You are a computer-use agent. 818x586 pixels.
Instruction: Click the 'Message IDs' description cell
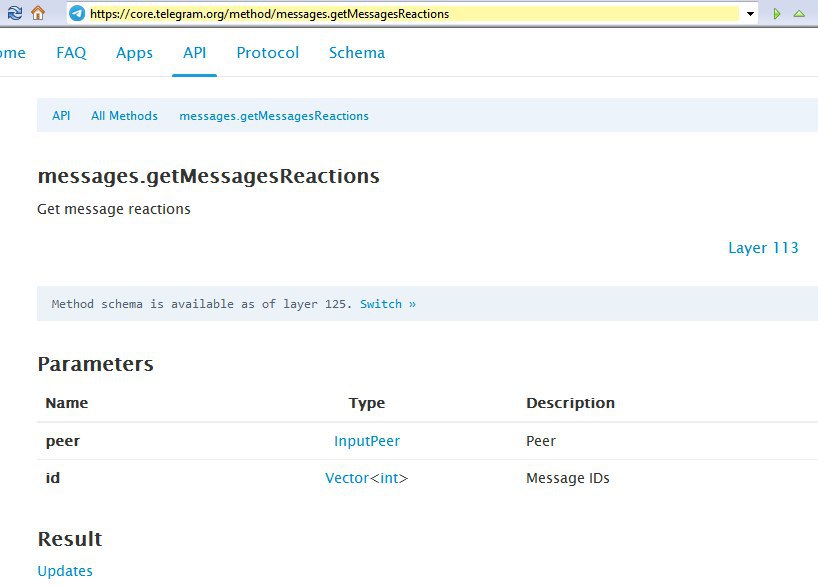click(x=568, y=478)
